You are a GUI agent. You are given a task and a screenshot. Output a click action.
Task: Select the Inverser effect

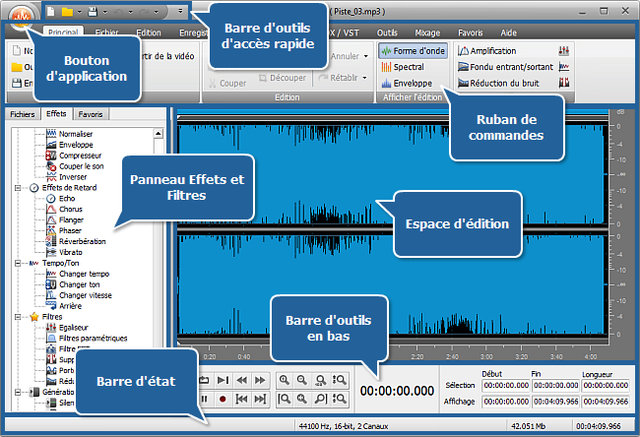coord(67,177)
